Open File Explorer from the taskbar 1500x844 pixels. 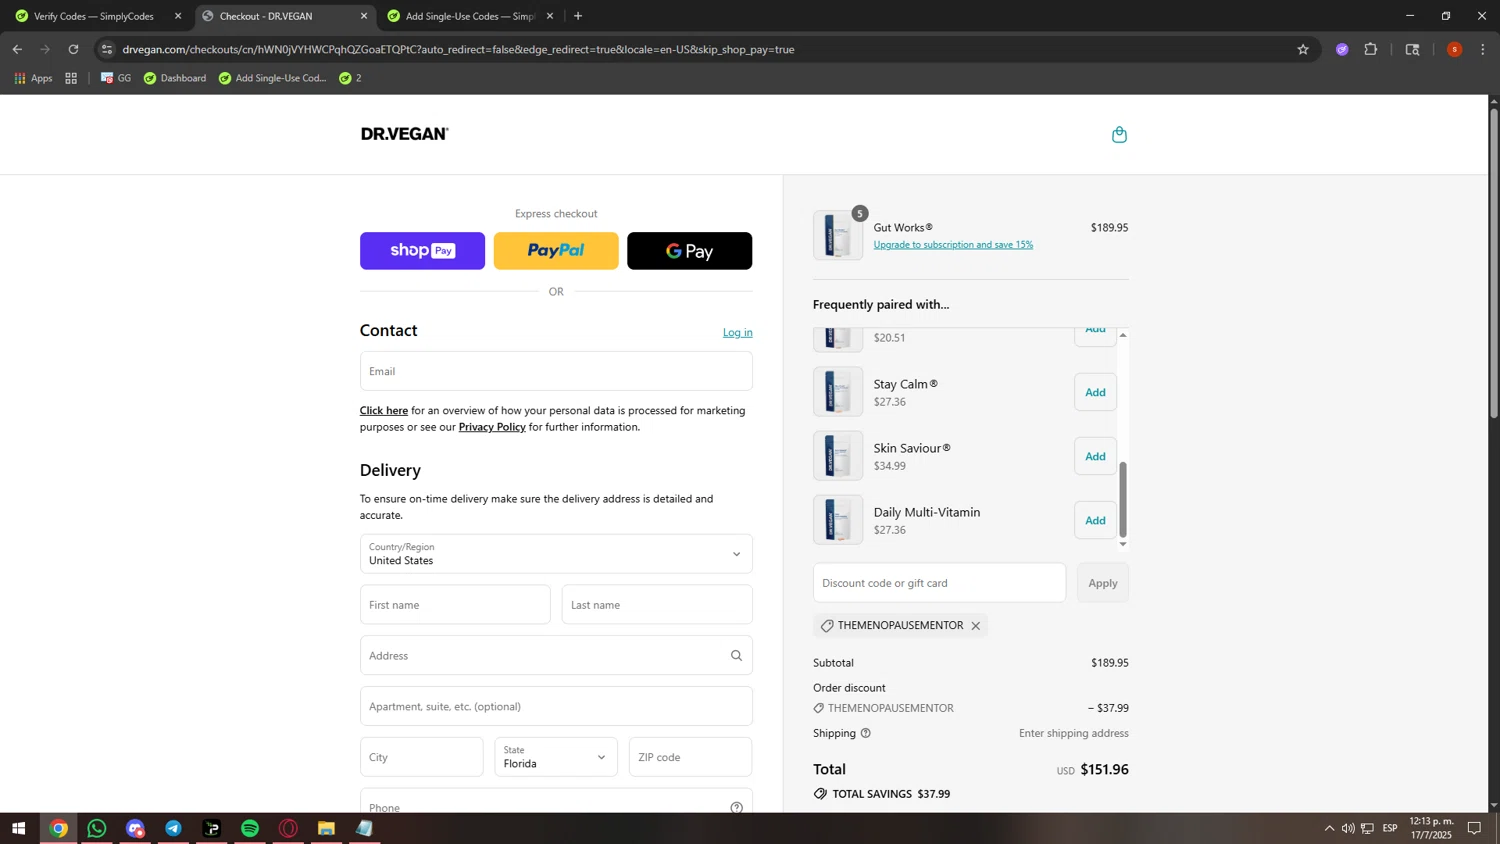(x=327, y=828)
